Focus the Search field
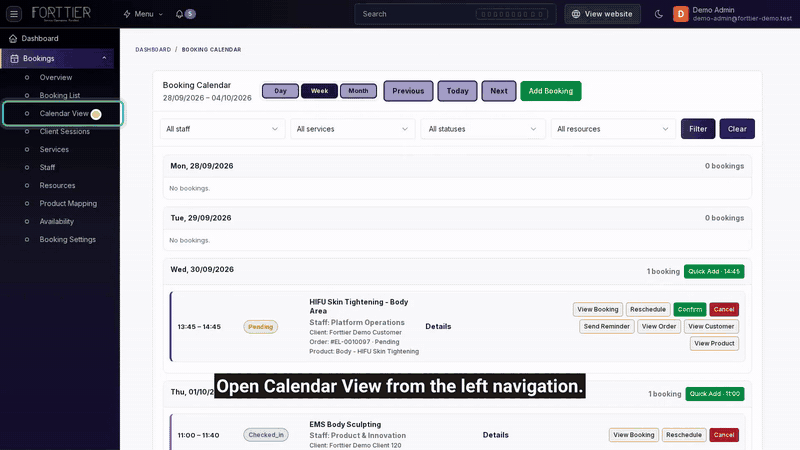 (x=455, y=14)
